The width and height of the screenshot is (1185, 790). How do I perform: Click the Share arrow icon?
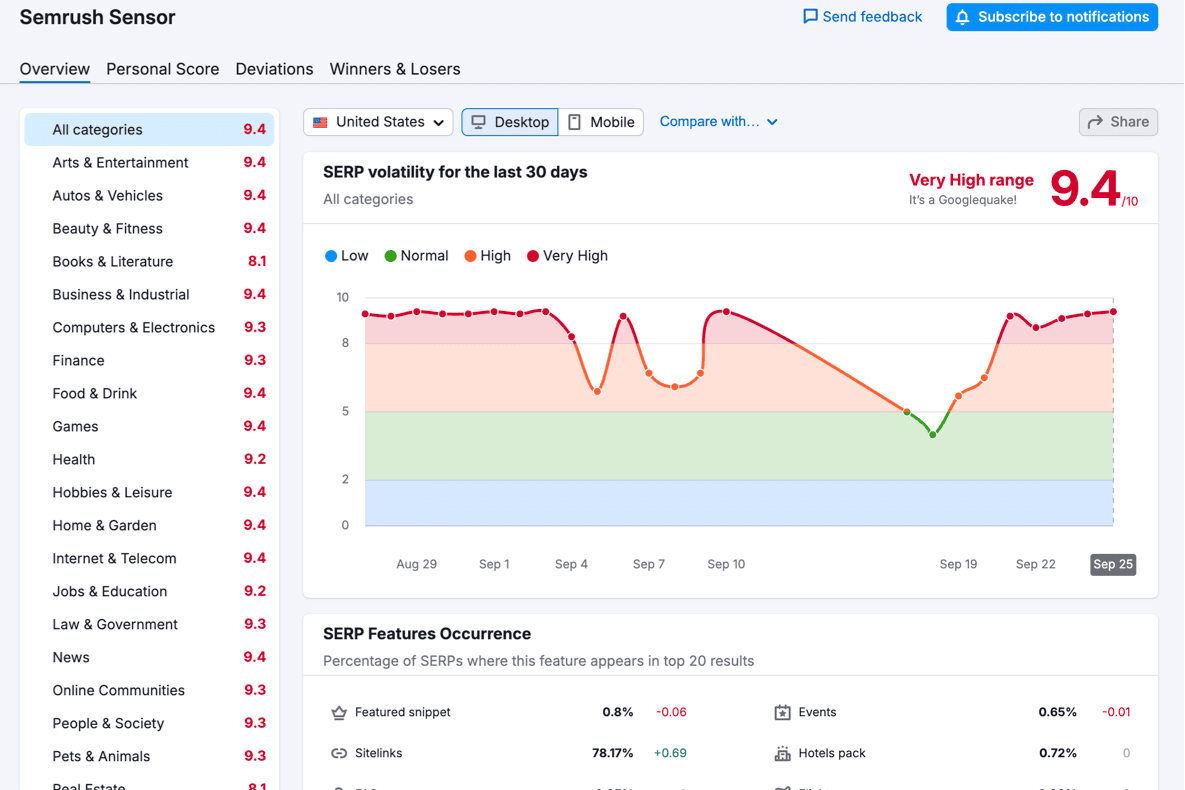pos(1095,122)
